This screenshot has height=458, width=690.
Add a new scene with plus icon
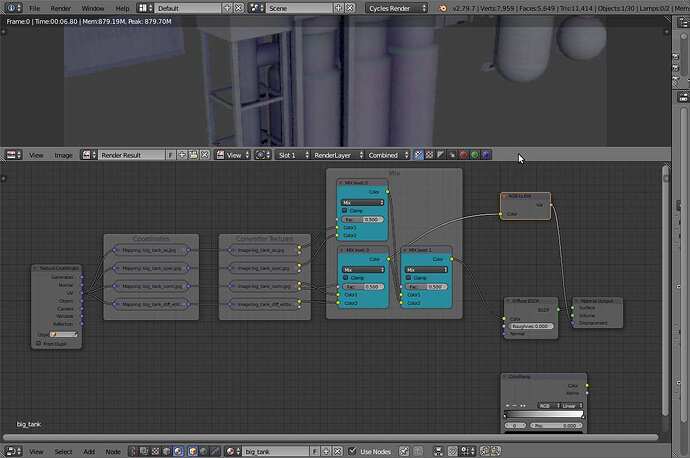[339, 8]
